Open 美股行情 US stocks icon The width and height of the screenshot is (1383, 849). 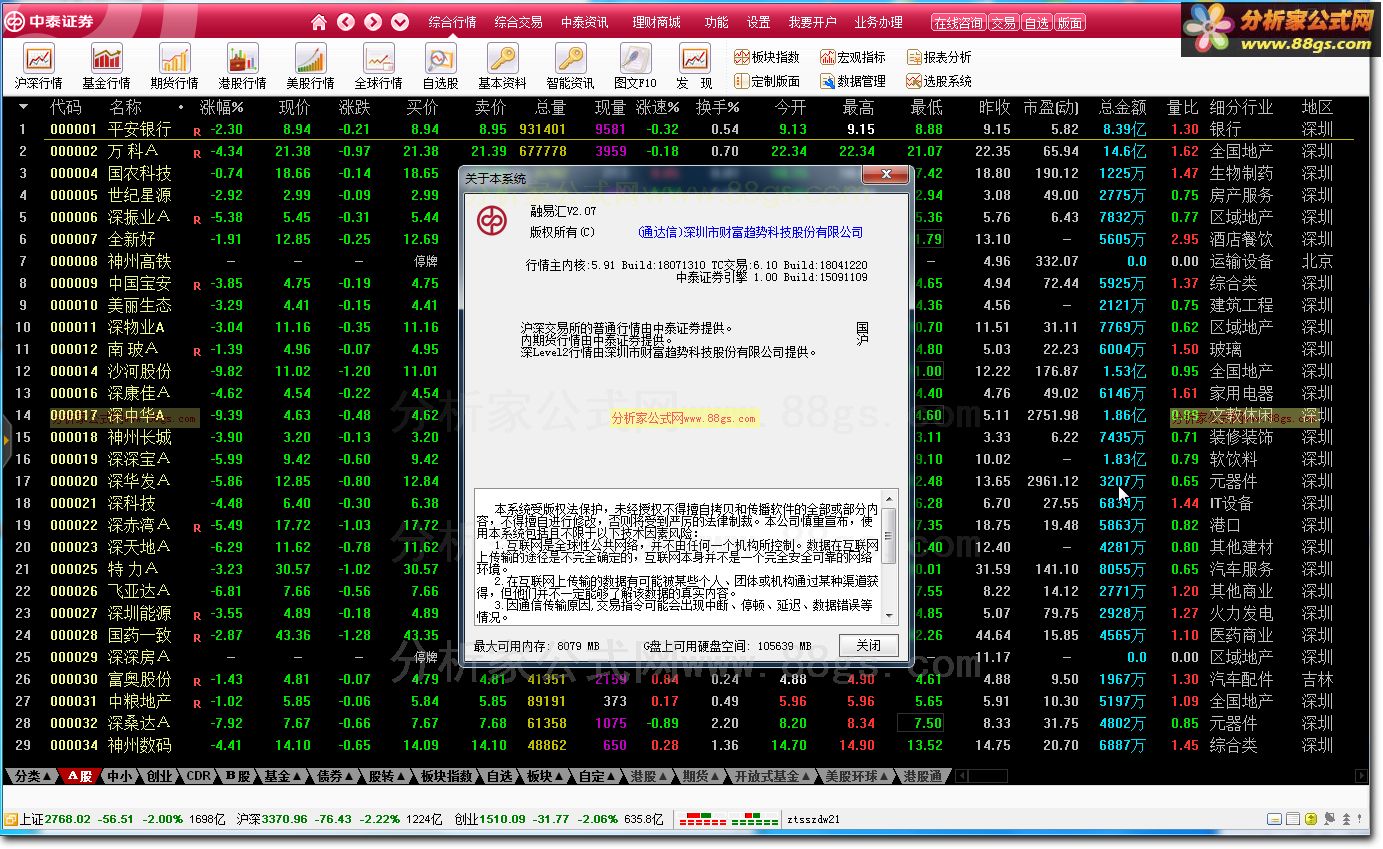click(x=310, y=67)
